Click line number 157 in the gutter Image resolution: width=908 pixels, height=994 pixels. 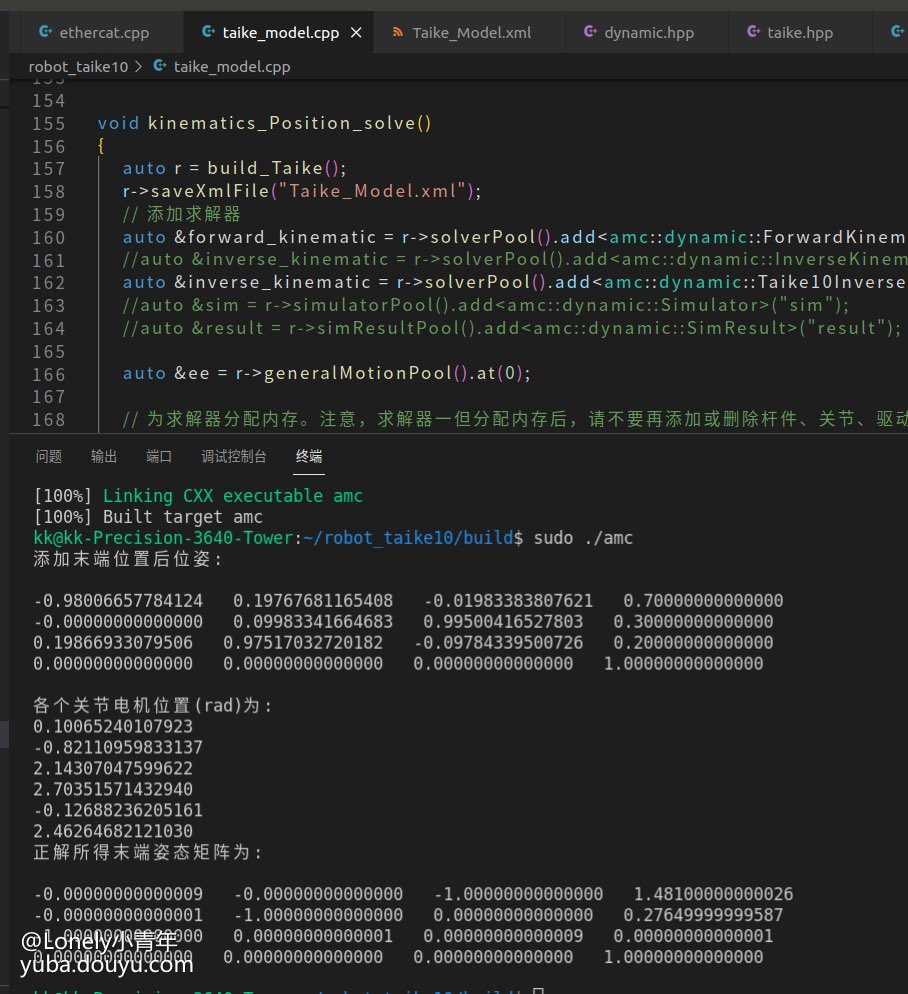[x=48, y=169]
